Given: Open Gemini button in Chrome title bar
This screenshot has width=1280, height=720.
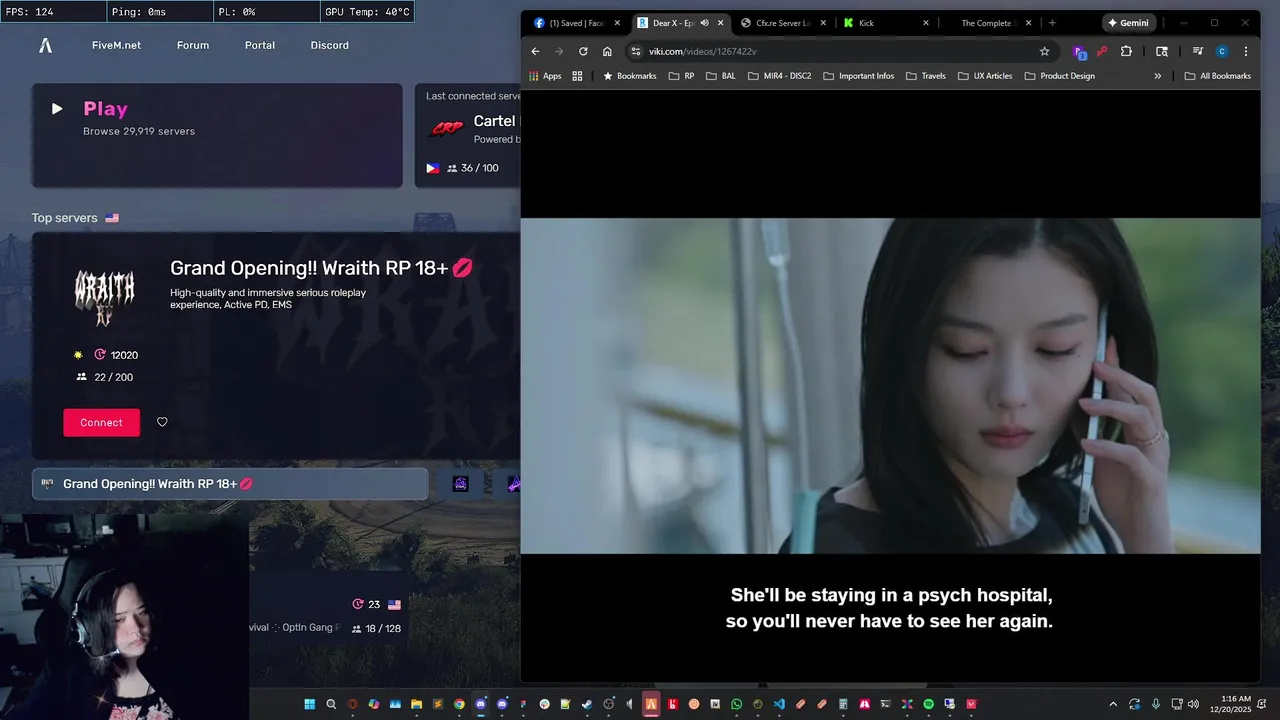Looking at the screenshot, I should (1128, 23).
